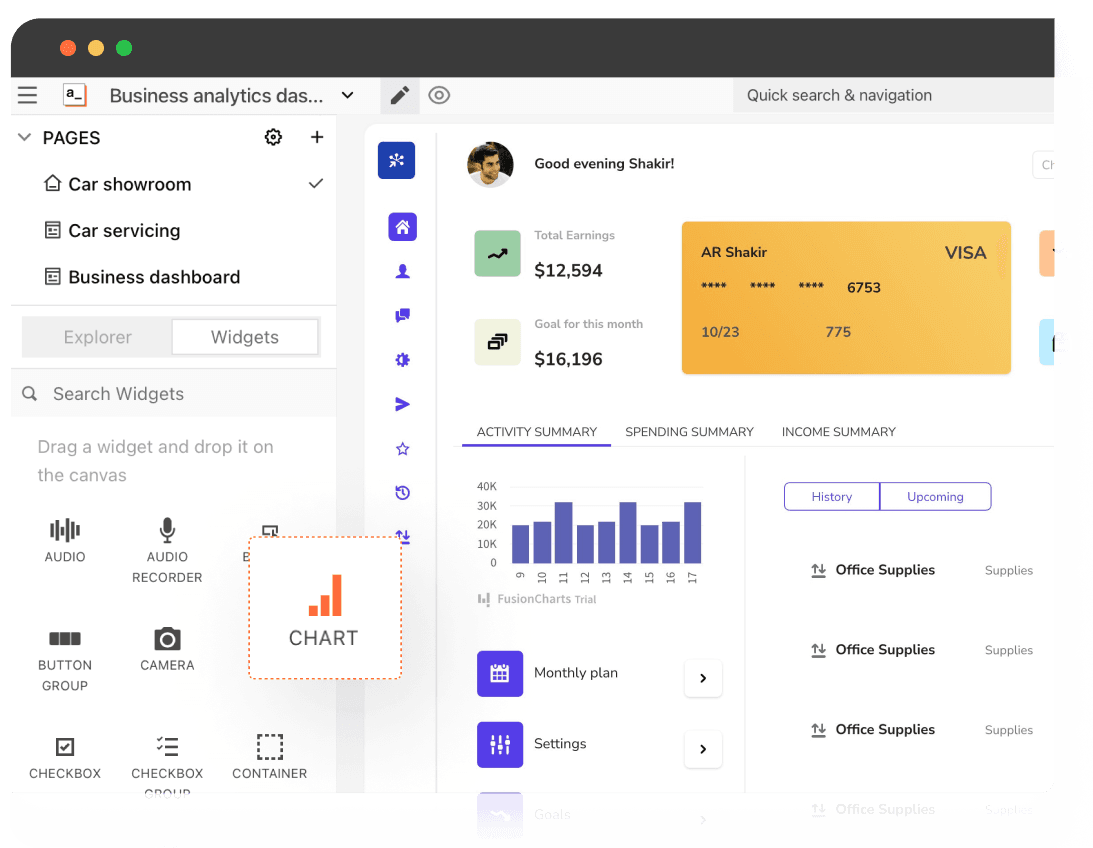Add a new page with plus icon
This screenshot has height=848, width=1093.
point(317,137)
